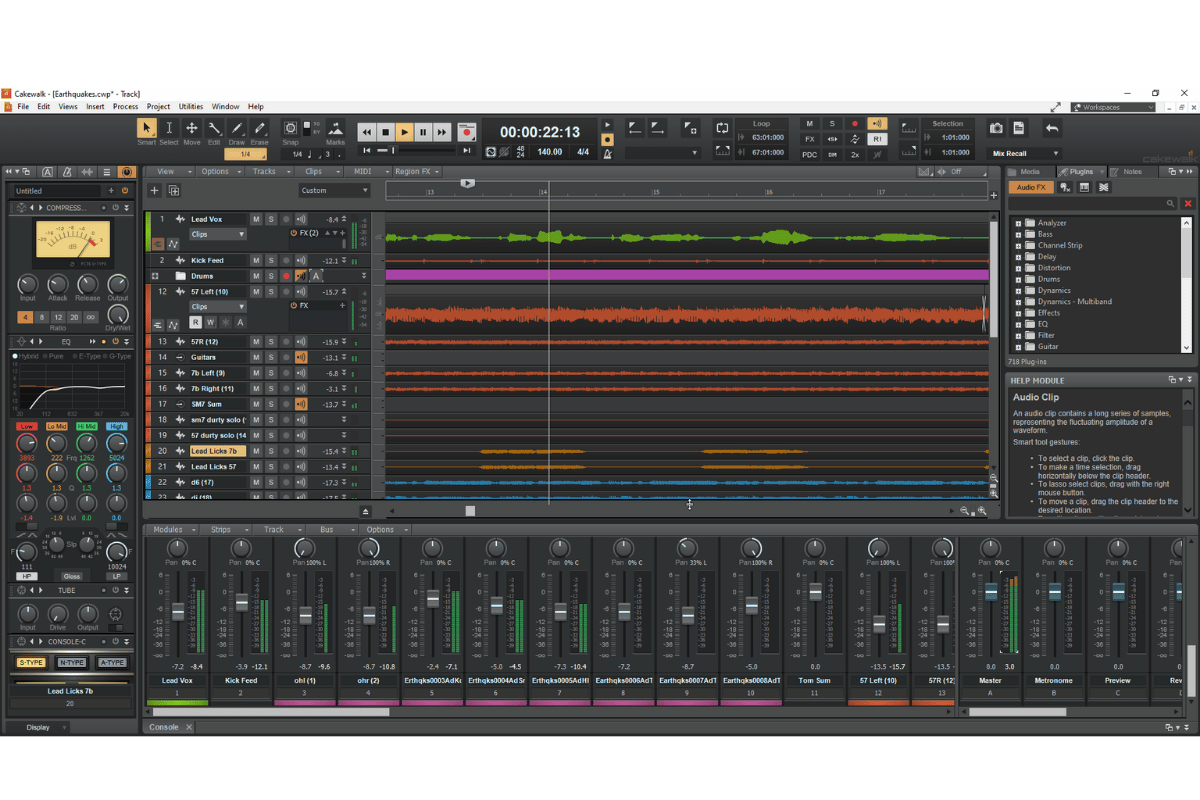The height and width of the screenshot is (800, 1200).
Task: Click the Markers icon in the toolbar
Action: (x=336, y=128)
